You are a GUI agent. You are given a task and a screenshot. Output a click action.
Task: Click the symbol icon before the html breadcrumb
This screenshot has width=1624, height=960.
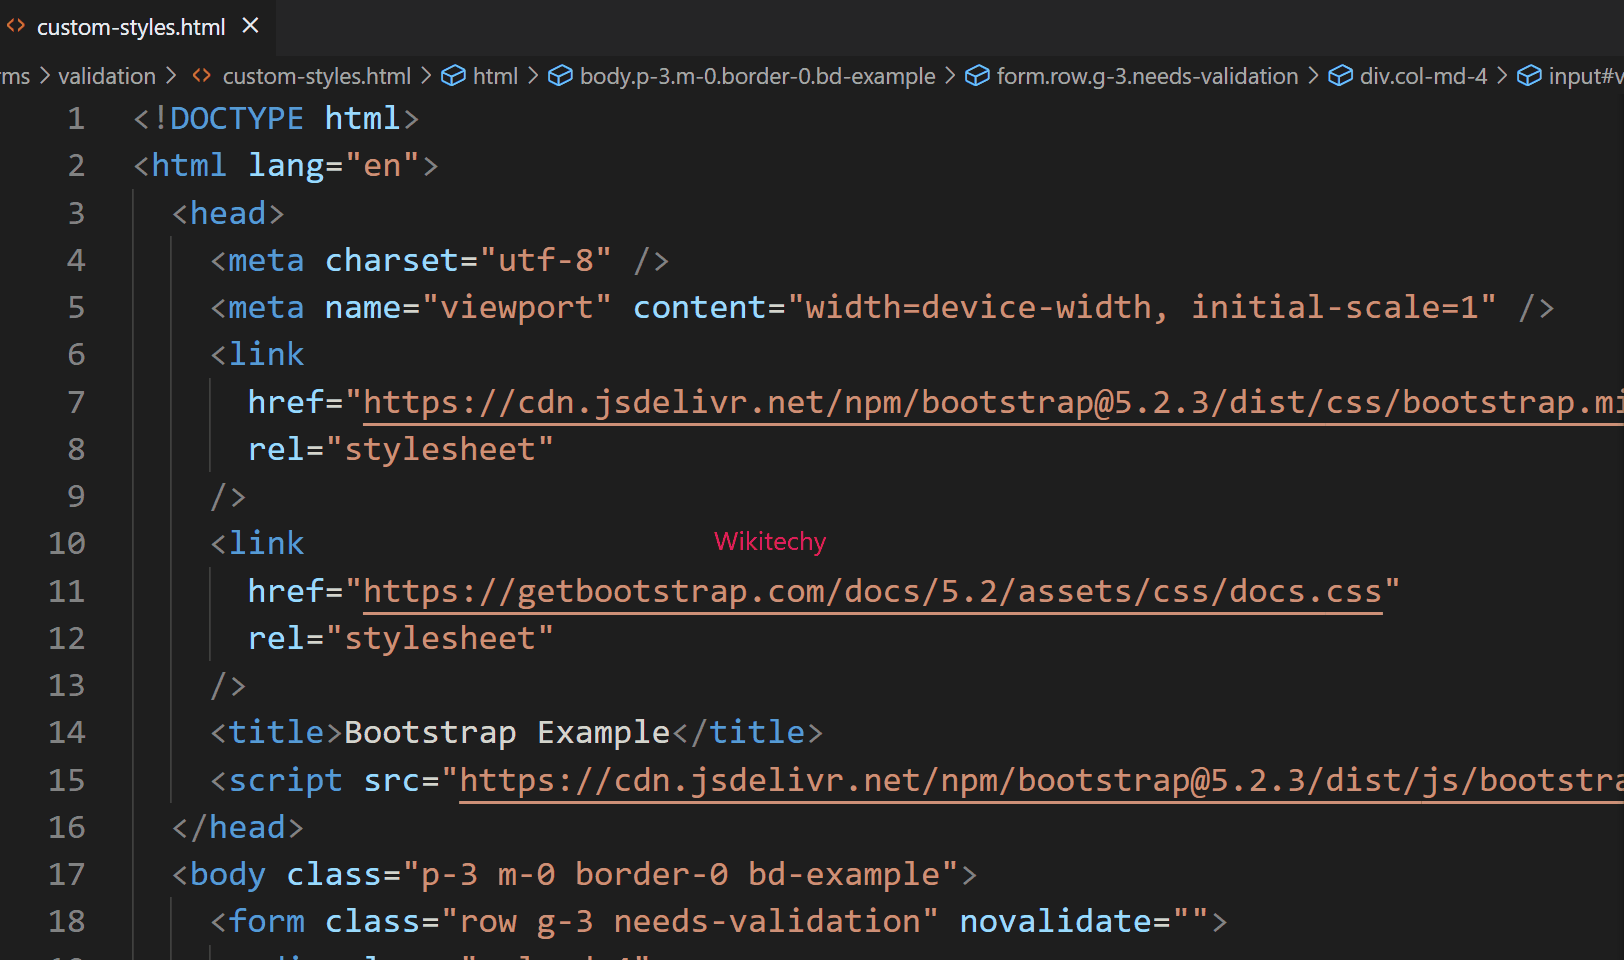[x=454, y=75]
